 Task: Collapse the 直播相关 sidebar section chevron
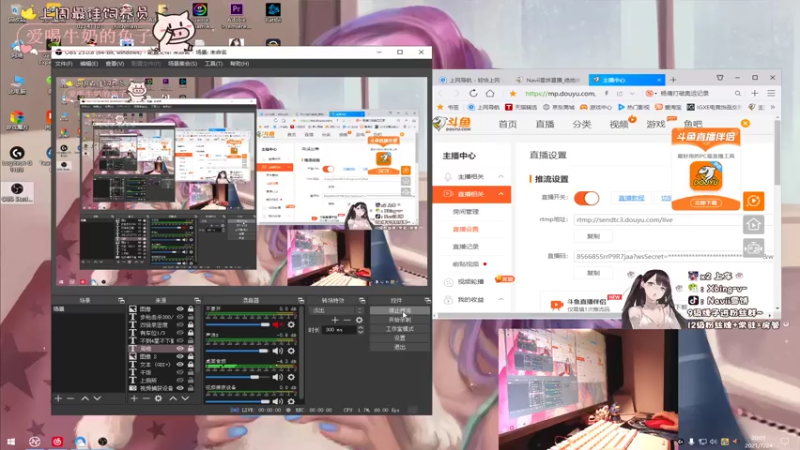501,194
